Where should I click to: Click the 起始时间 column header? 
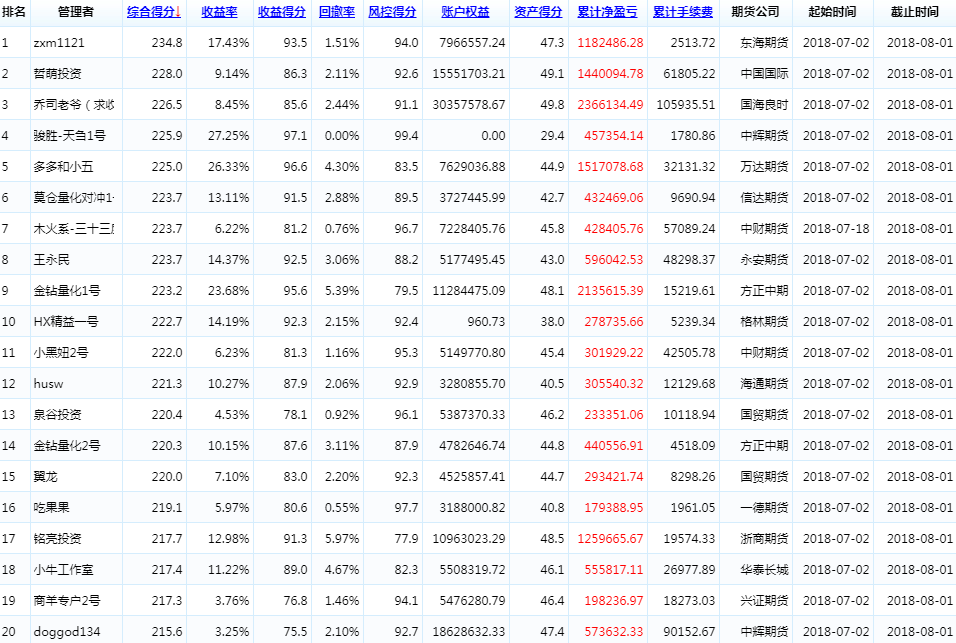click(832, 12)
